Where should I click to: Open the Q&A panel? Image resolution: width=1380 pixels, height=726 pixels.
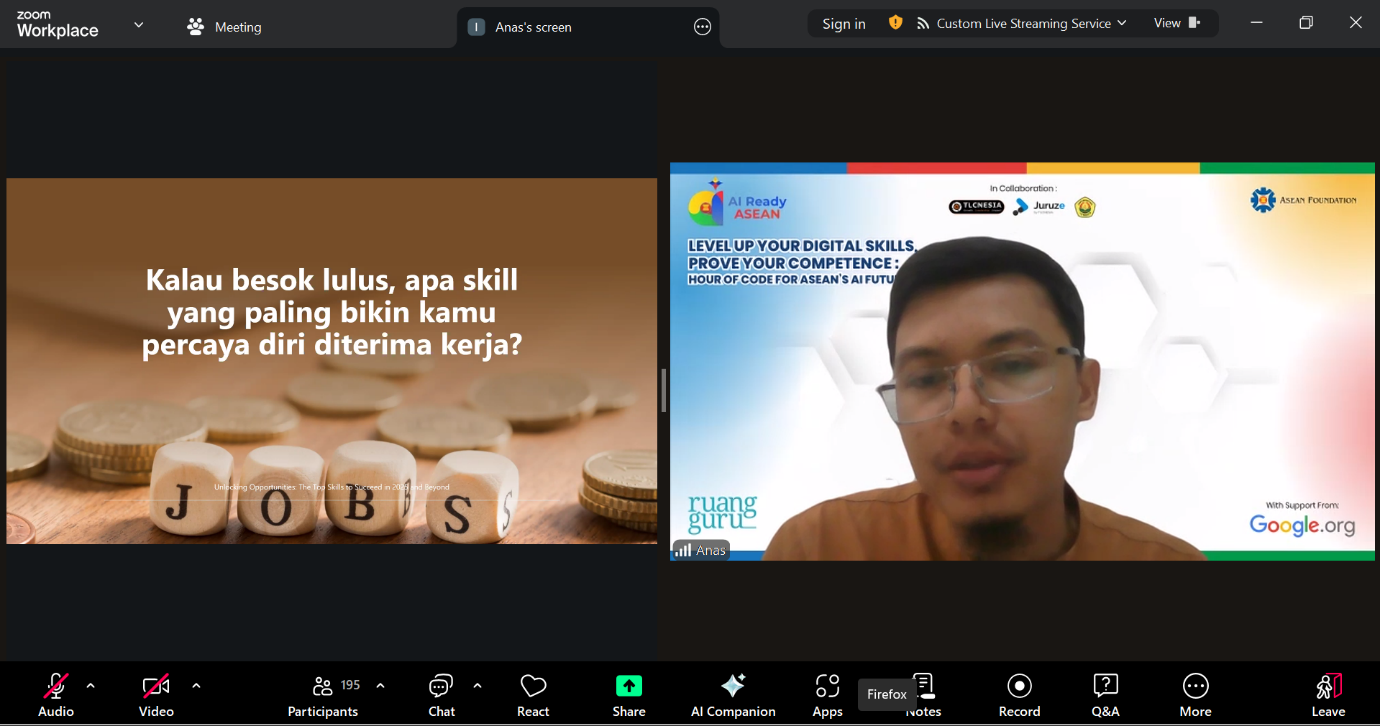(x=1105, y=695)
